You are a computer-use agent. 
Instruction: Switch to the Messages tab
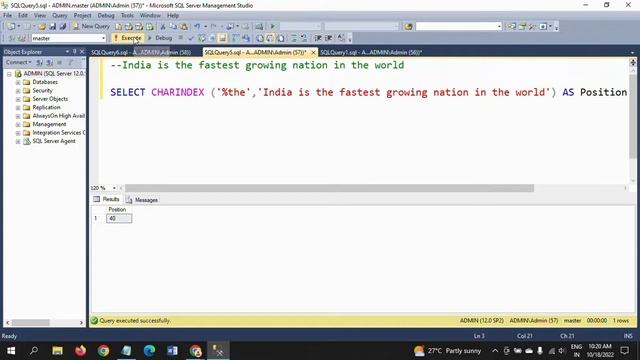(142, 200)
